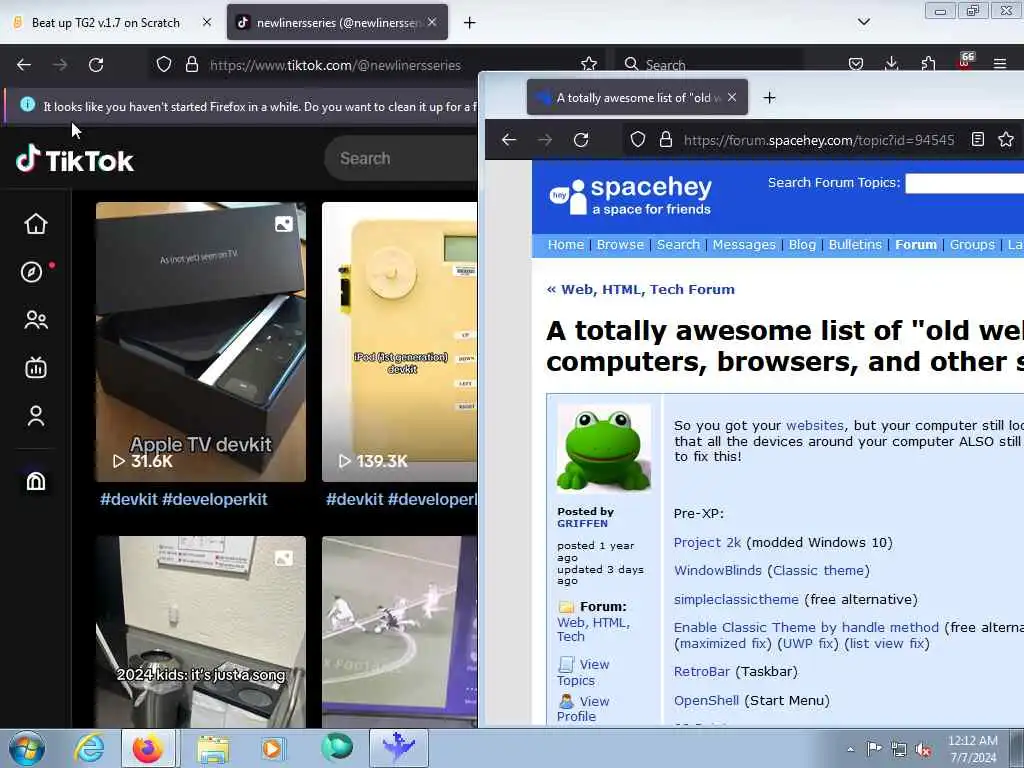The height and width of the screenshot is (768, 1024).
Task: Open the Project 2k link
Action: click(707, 543)
